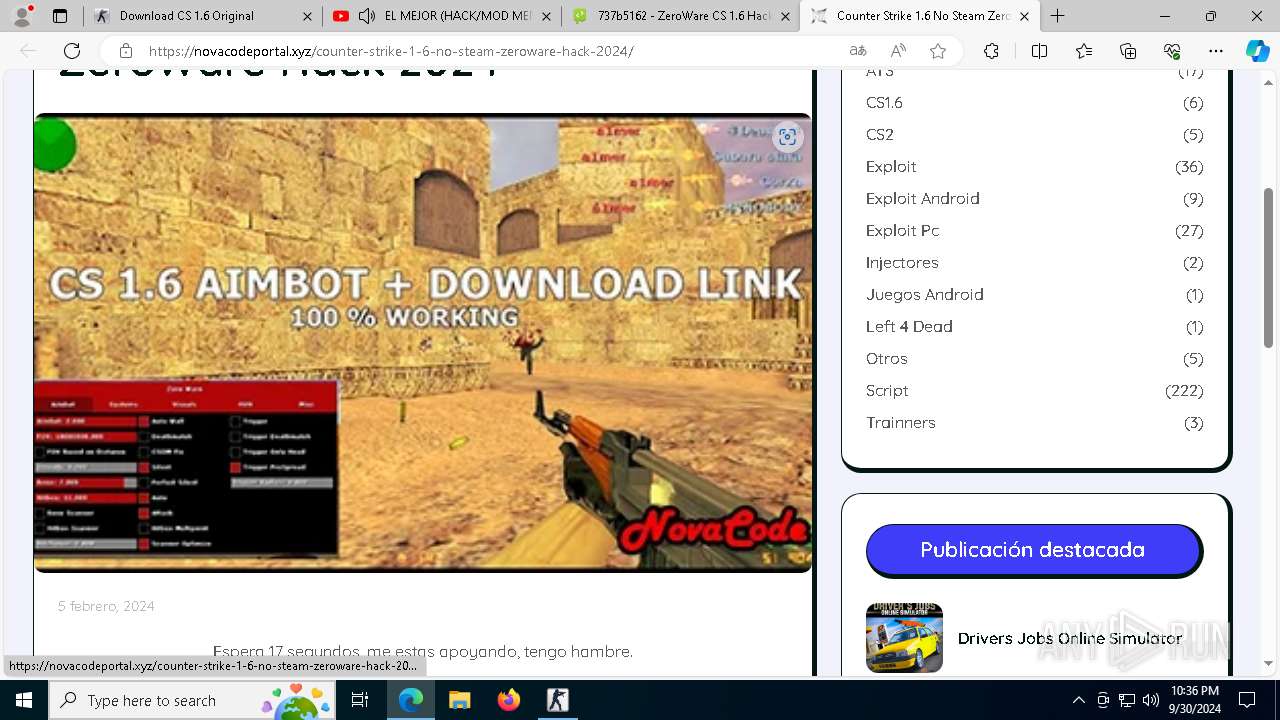
Task: Open the Exploit Android category
Action: point(923,199)
